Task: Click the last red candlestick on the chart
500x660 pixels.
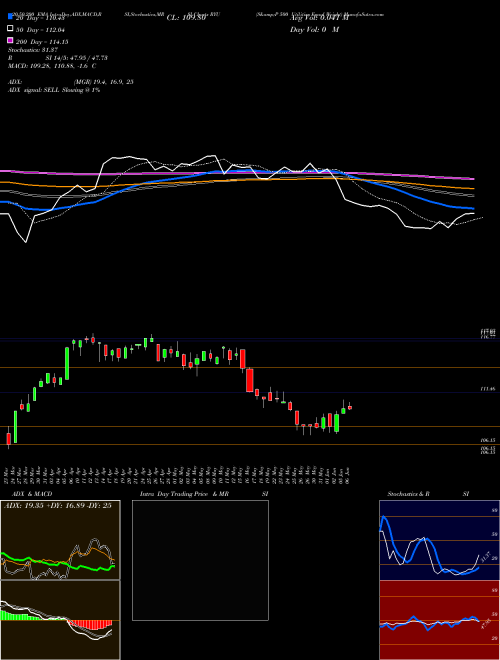Action: coord(350,407)
